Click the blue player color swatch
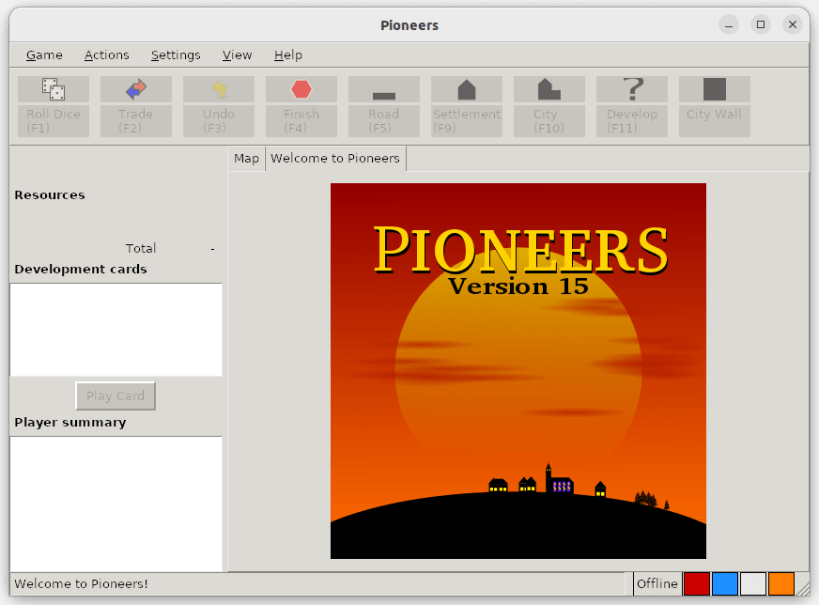Screen dimensions: 819x605 (x=725, y=584)
